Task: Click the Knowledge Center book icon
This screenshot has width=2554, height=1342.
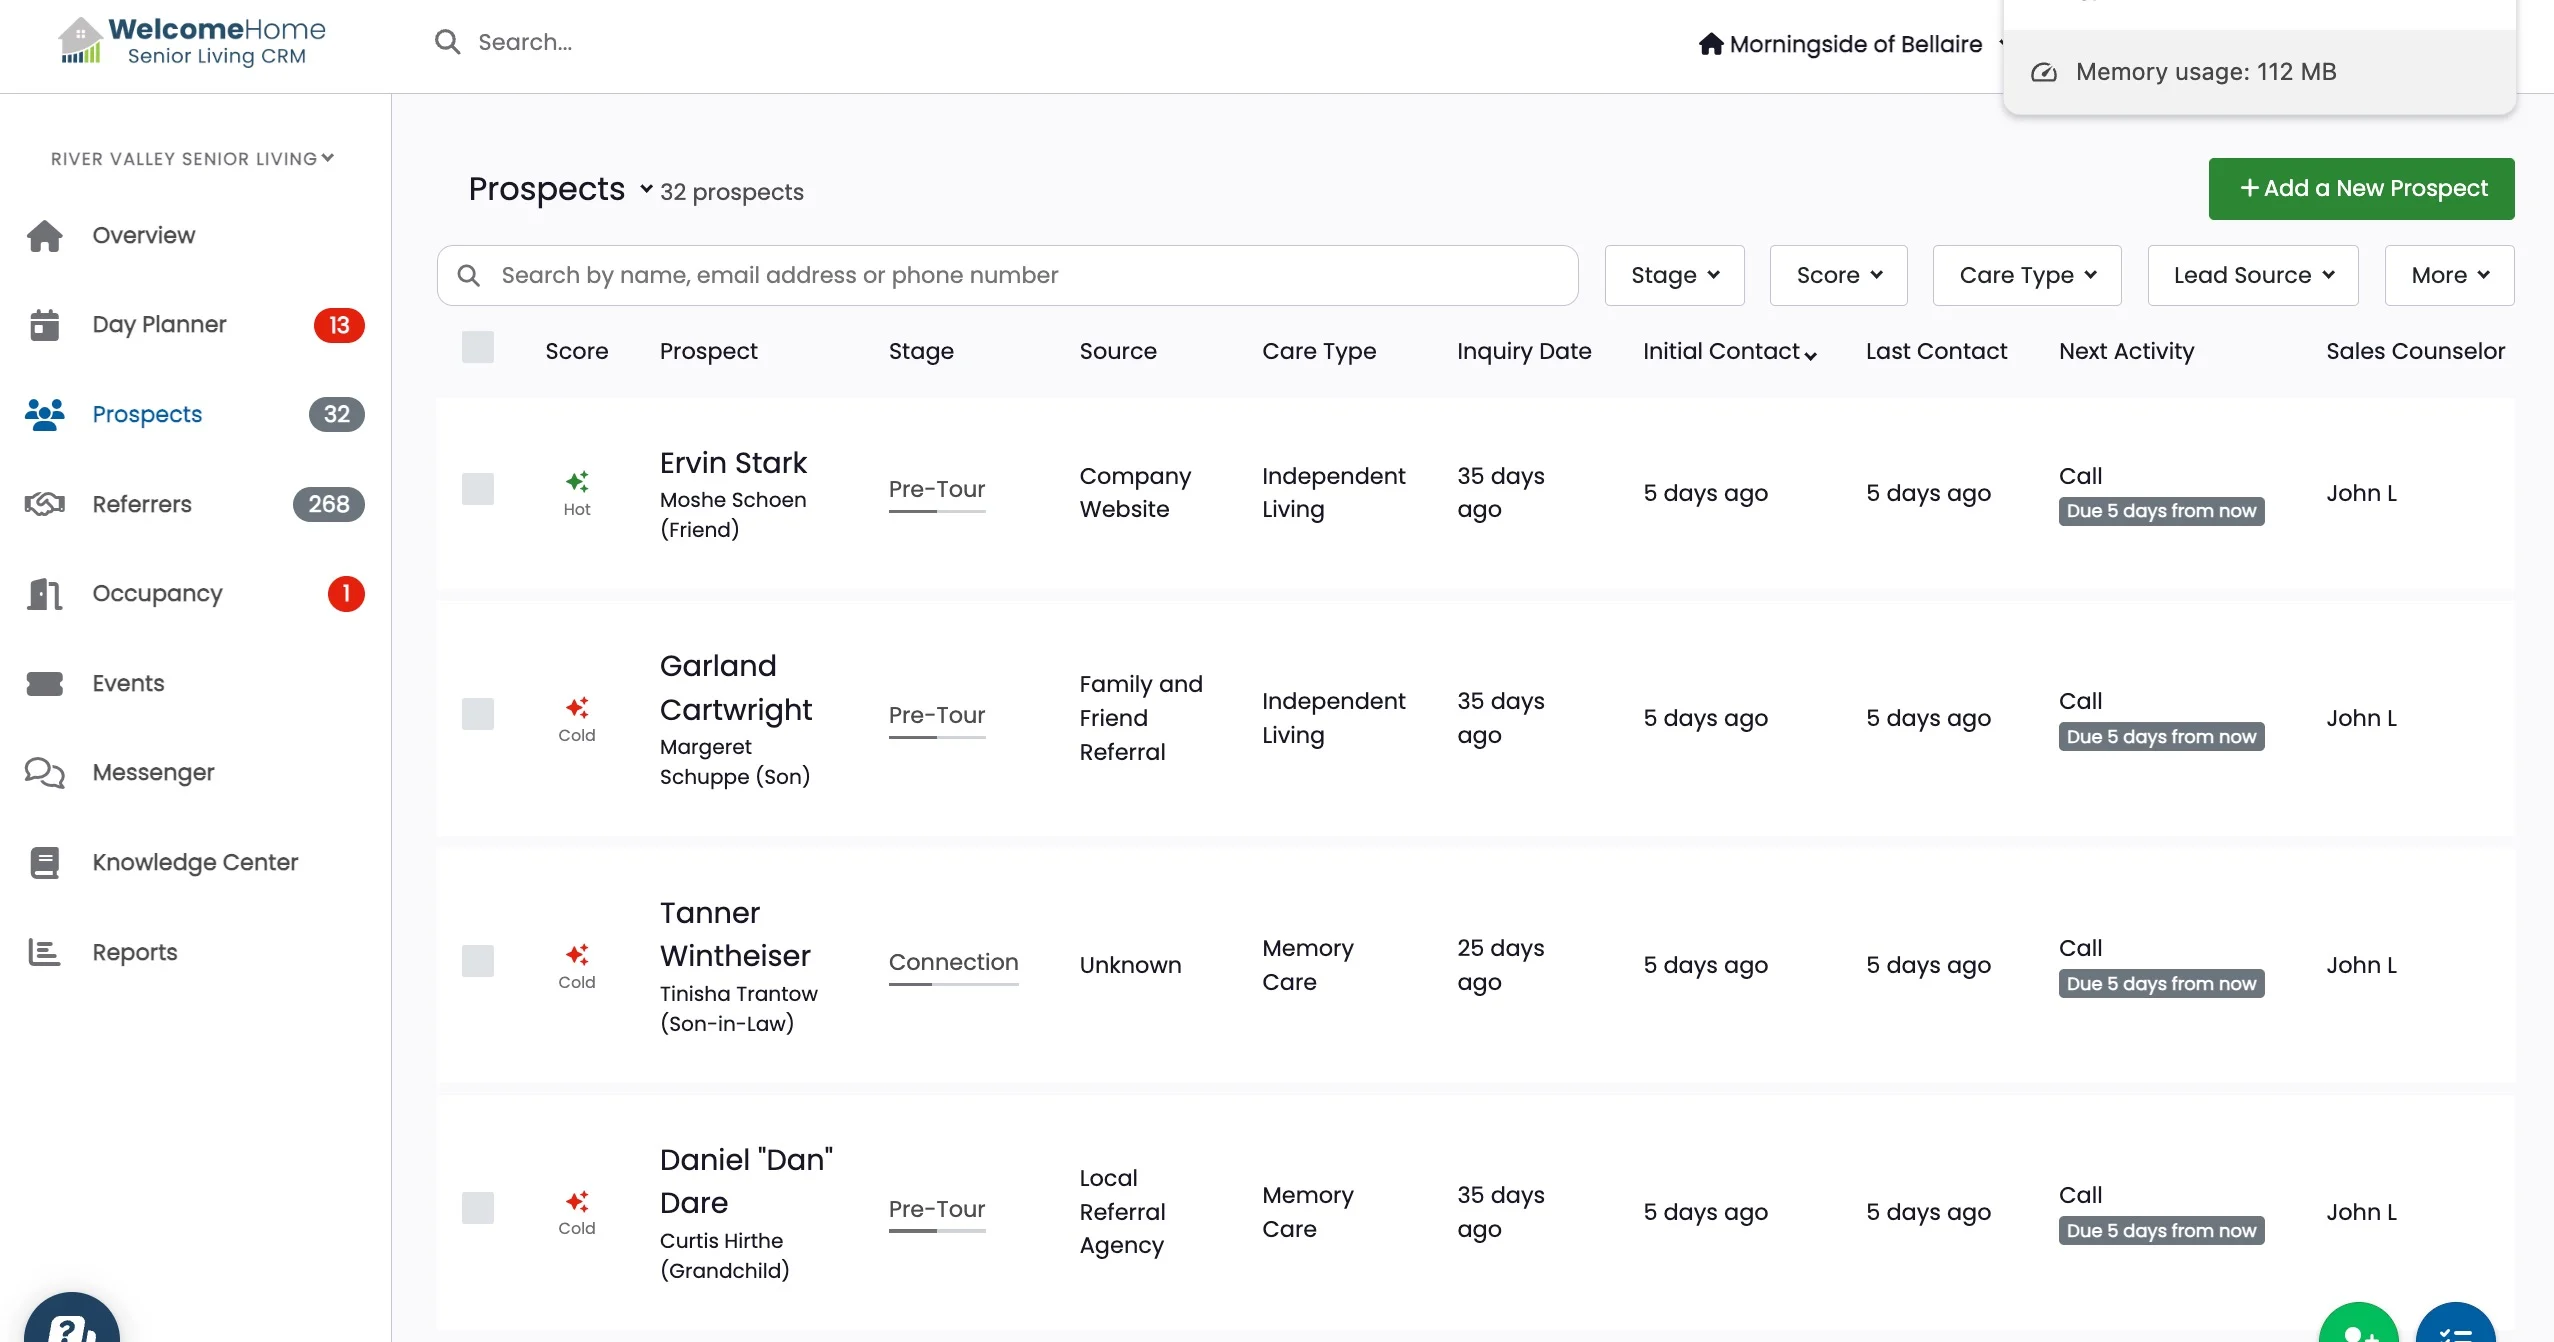Action: point(44,862)
